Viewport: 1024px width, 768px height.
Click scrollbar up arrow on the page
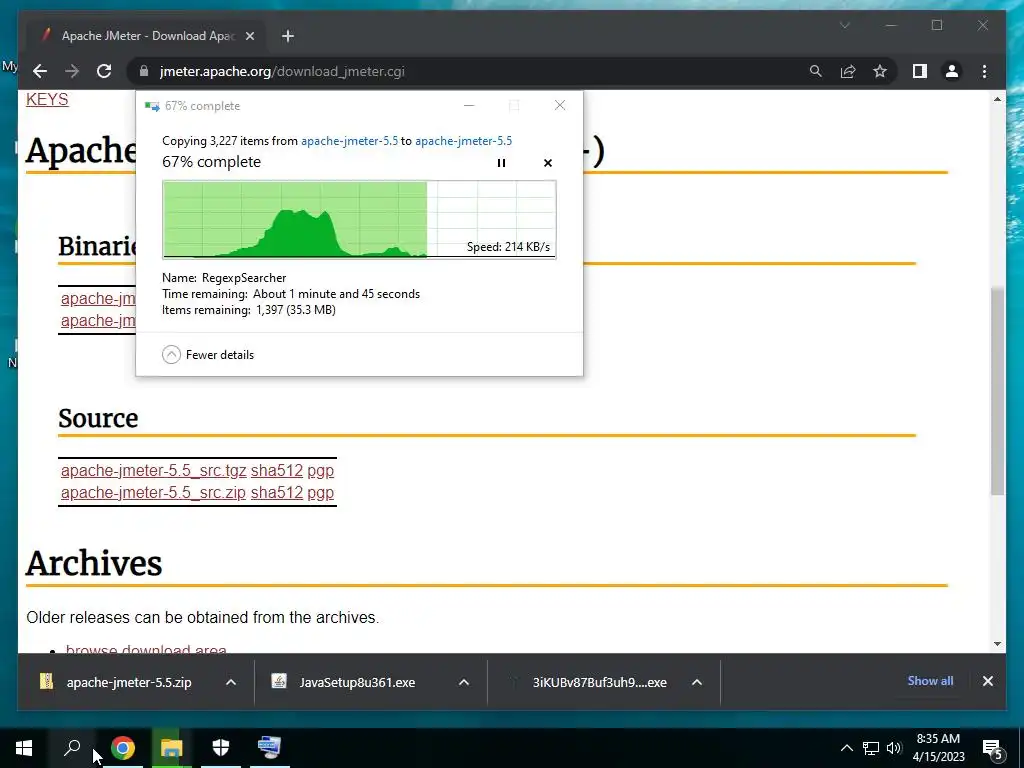pos(997,99)
